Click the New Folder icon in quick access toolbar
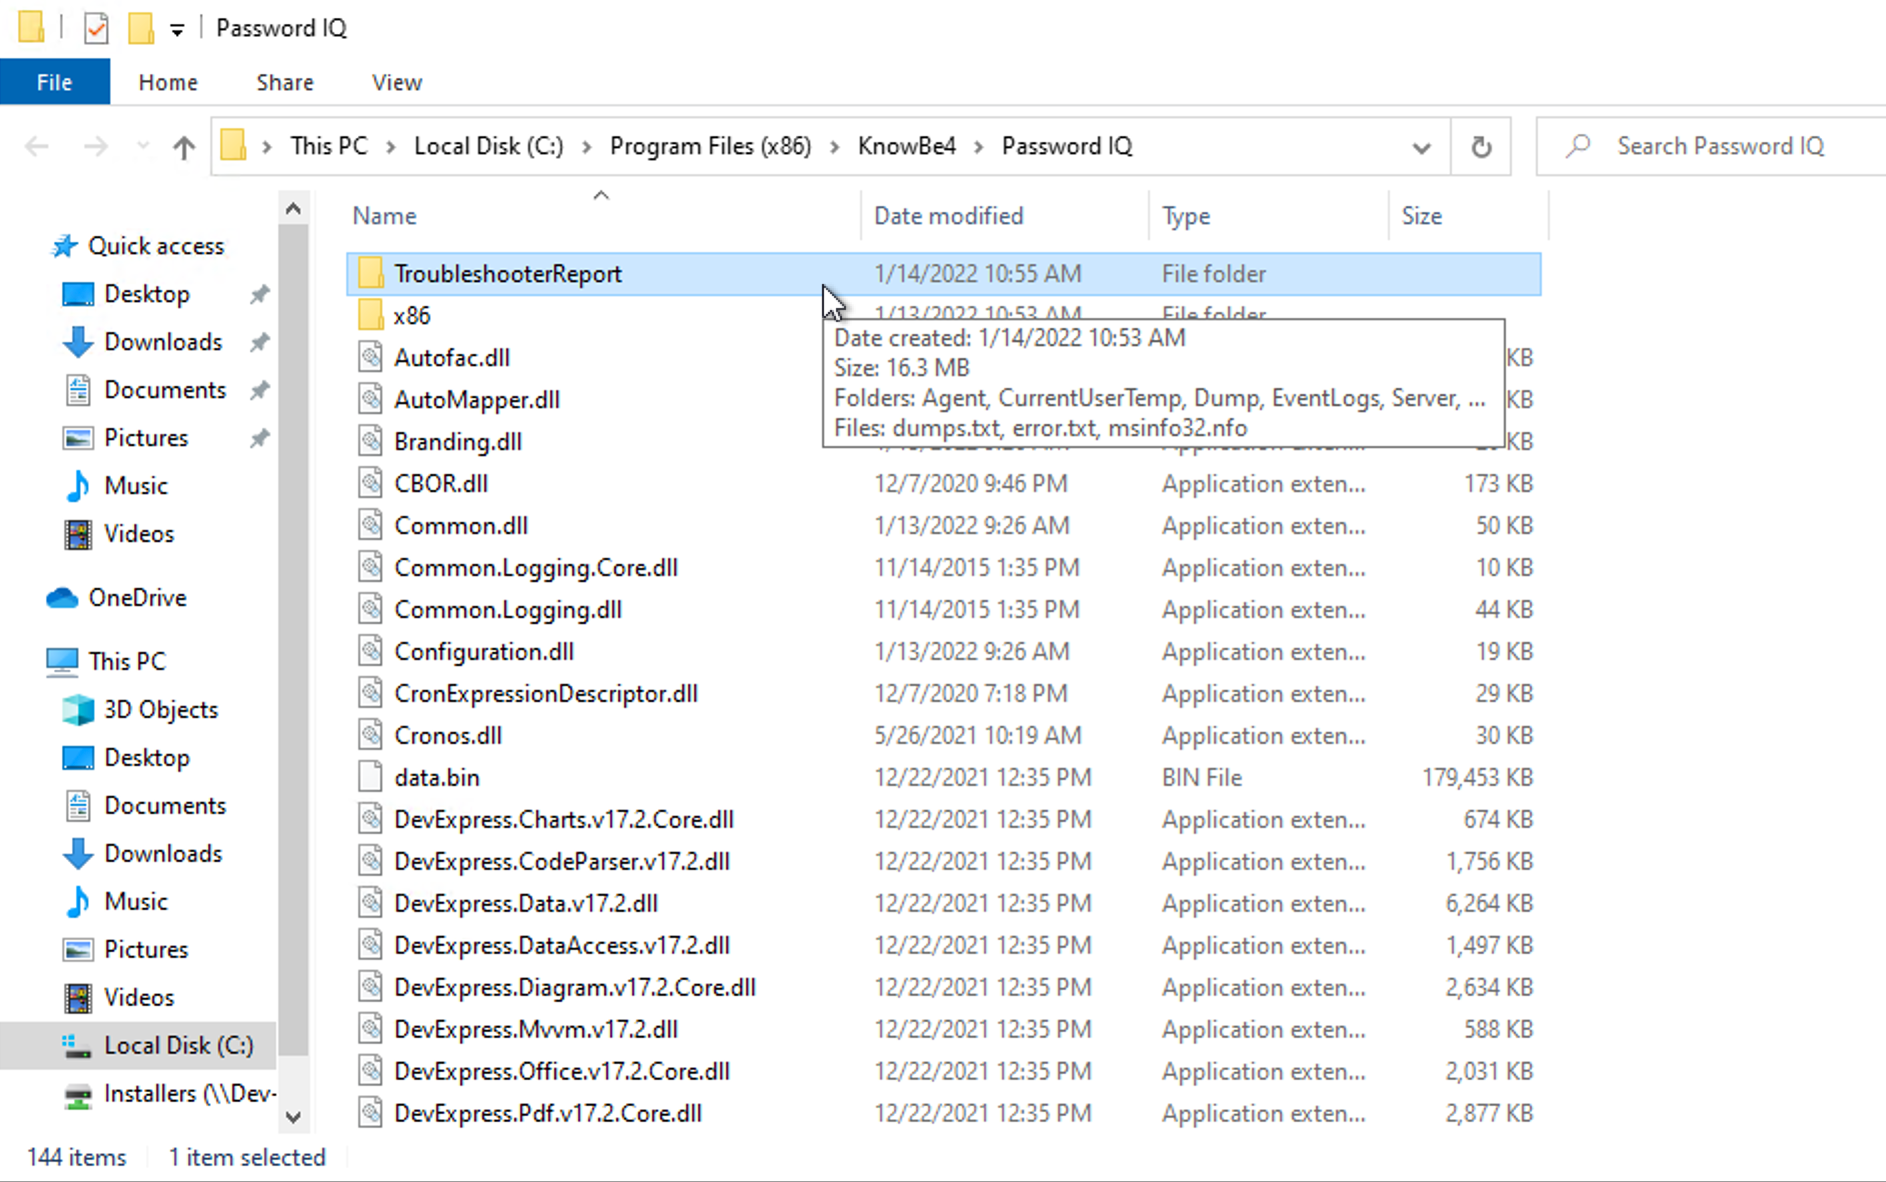Image resolution: width=1886 pixels, height=1182 pixels. pos(138,27)
